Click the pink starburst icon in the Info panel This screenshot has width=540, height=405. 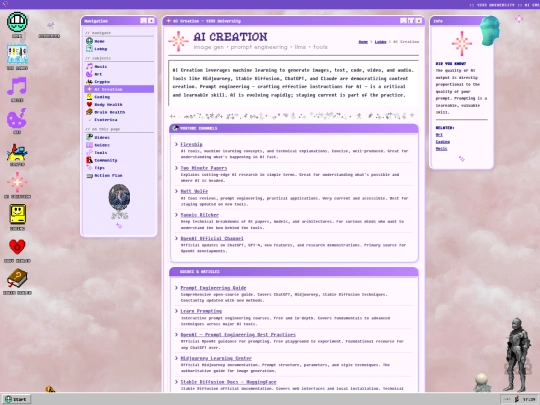[461, 44]
